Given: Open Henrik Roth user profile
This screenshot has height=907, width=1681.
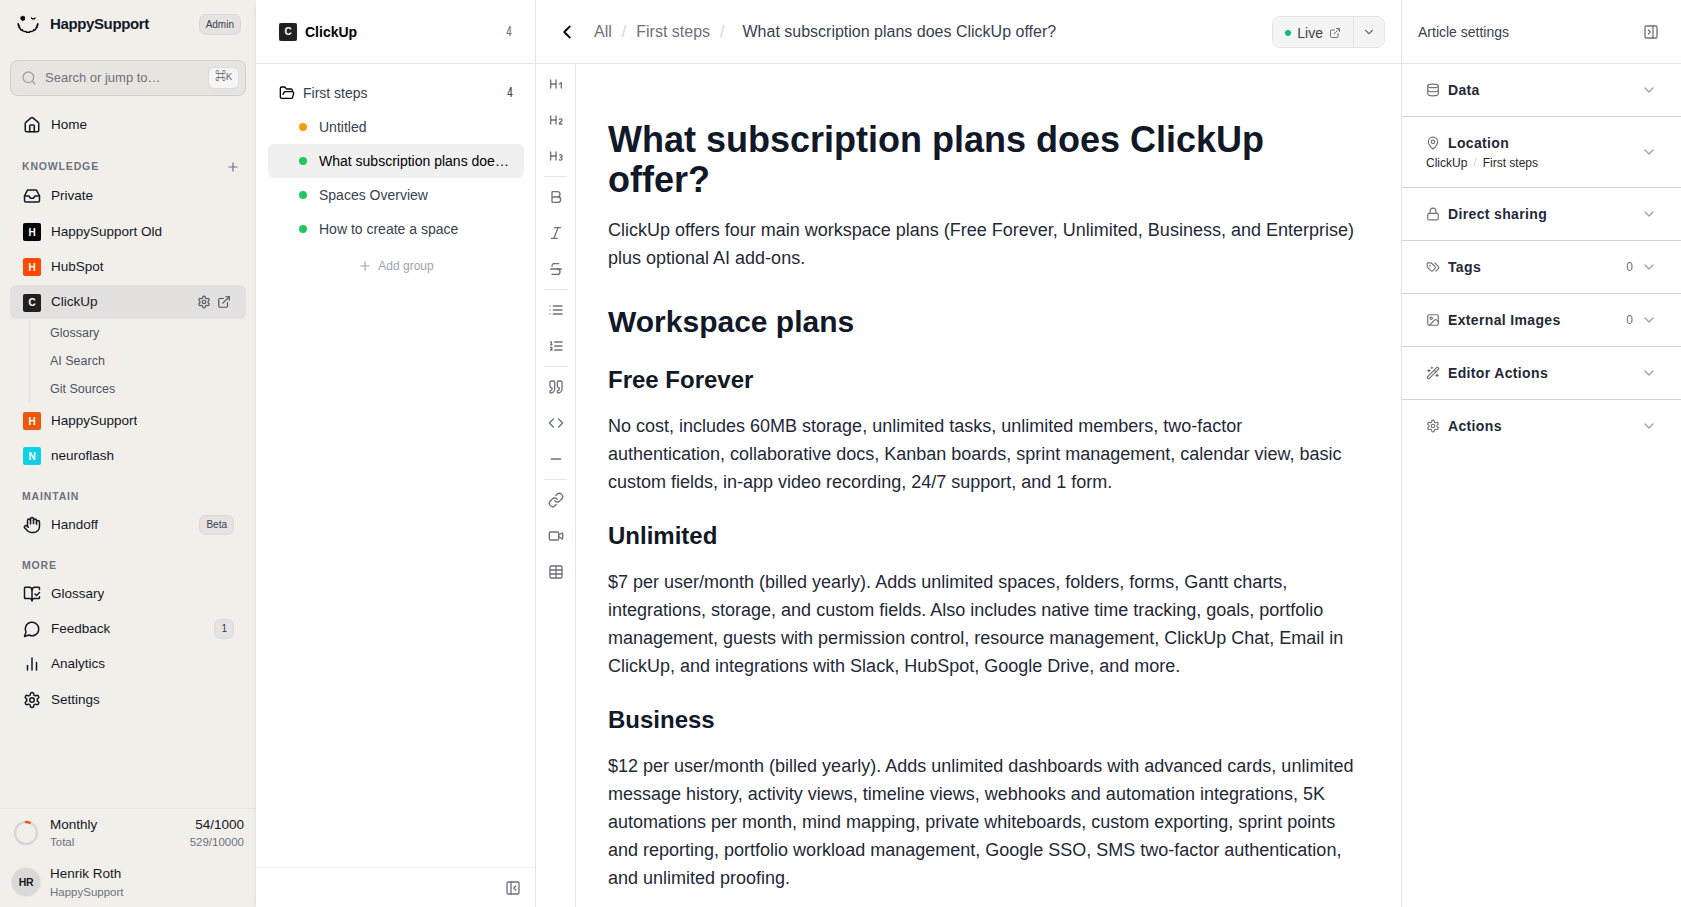Looking at the screenshot, I should pyautogui.click(x=128, y=882).
